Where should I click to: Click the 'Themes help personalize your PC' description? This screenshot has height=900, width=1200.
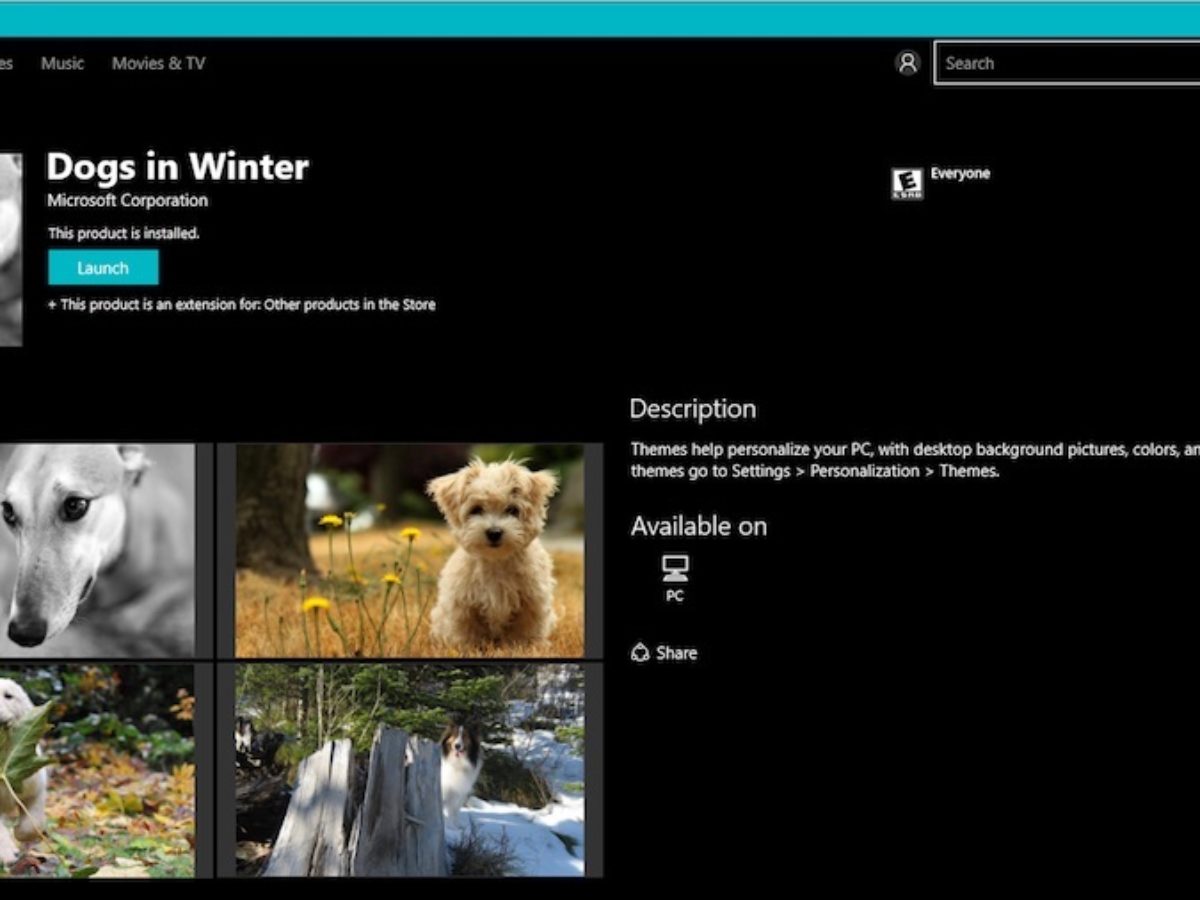pos(915,460)
